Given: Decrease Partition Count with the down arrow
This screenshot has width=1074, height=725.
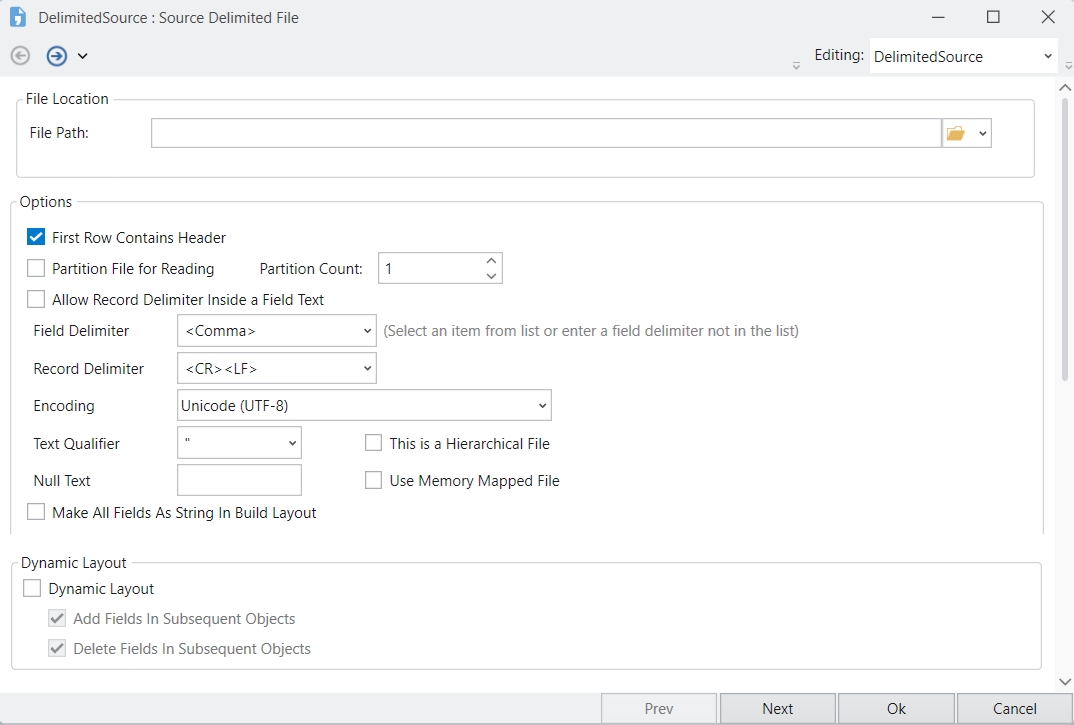Looking at the screenshot, I should coord(491,276).
